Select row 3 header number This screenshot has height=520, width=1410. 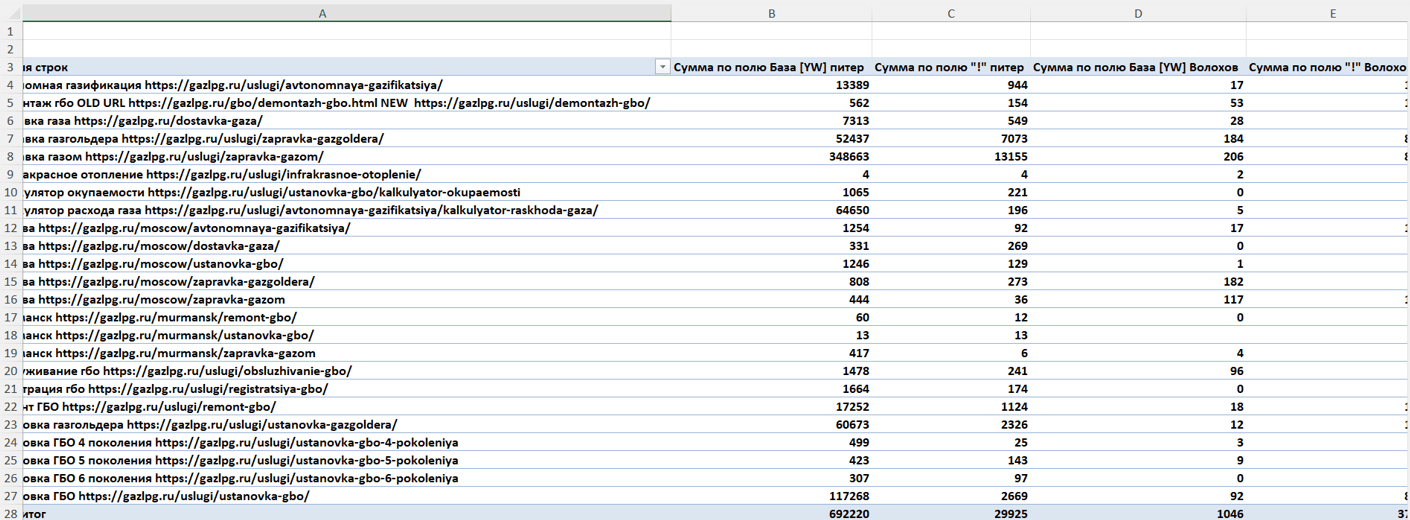click(10, 67)
